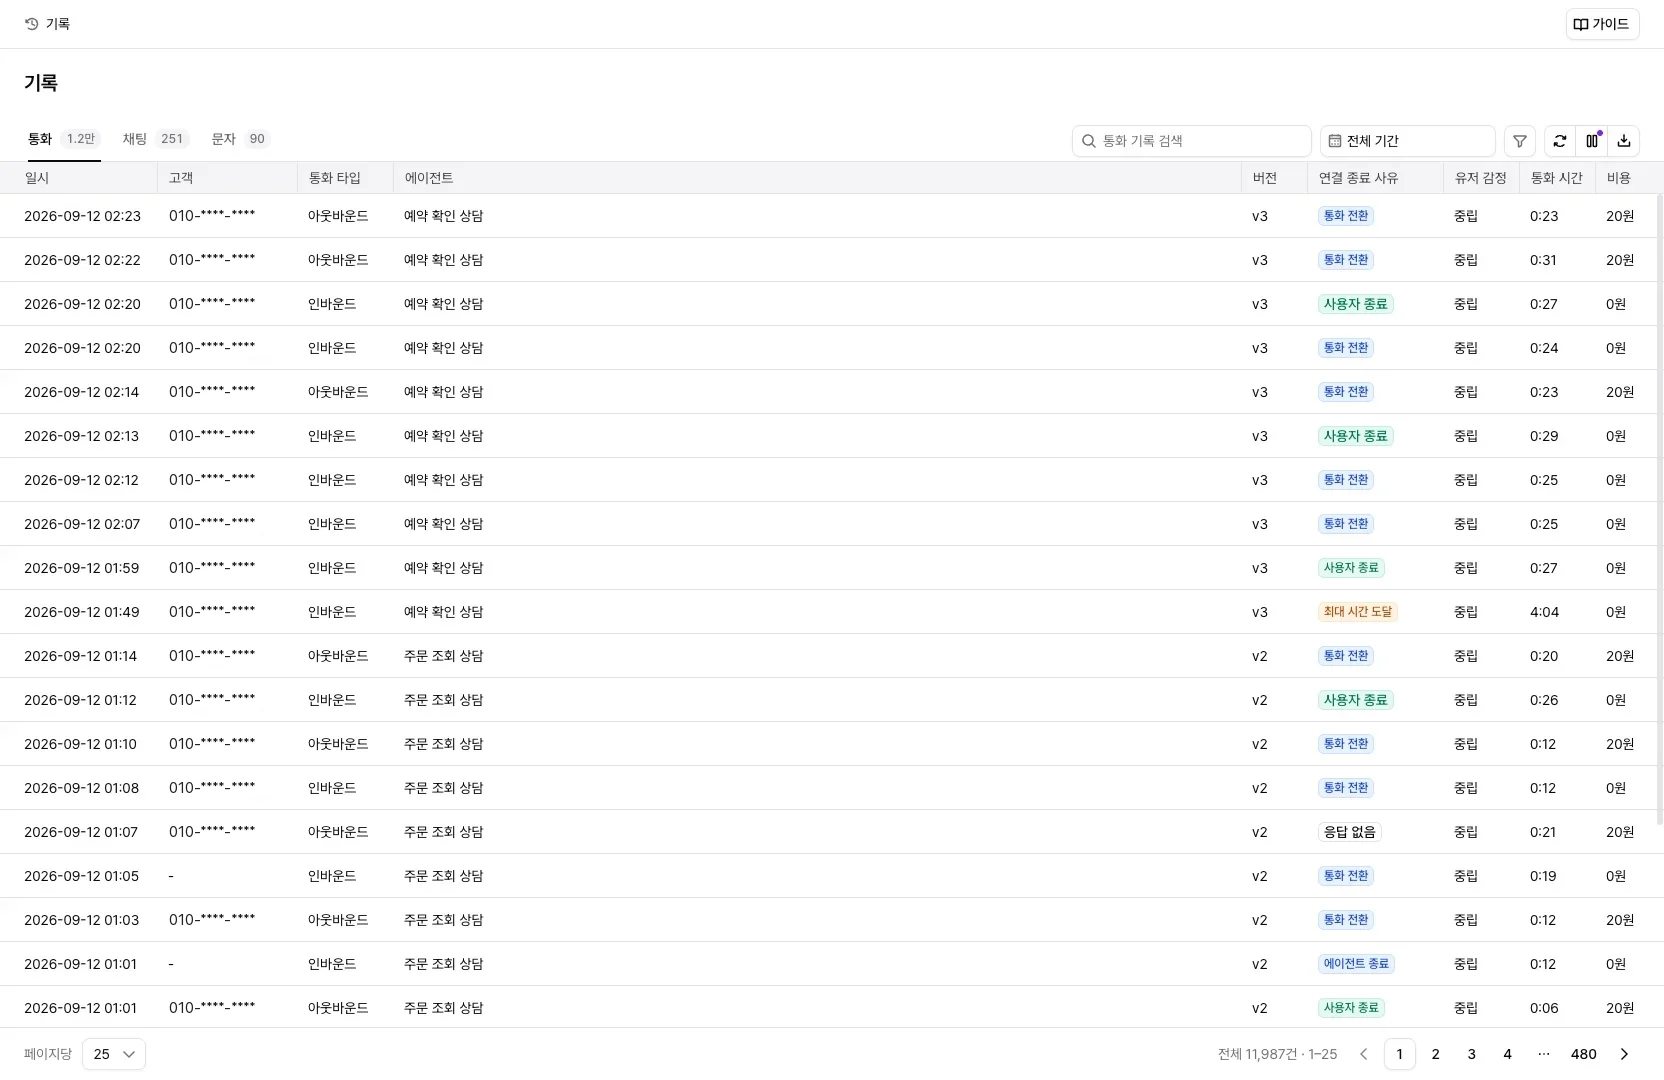
Task: Click the 응답 없음 badge
Action: click(x=1350, y=832)
